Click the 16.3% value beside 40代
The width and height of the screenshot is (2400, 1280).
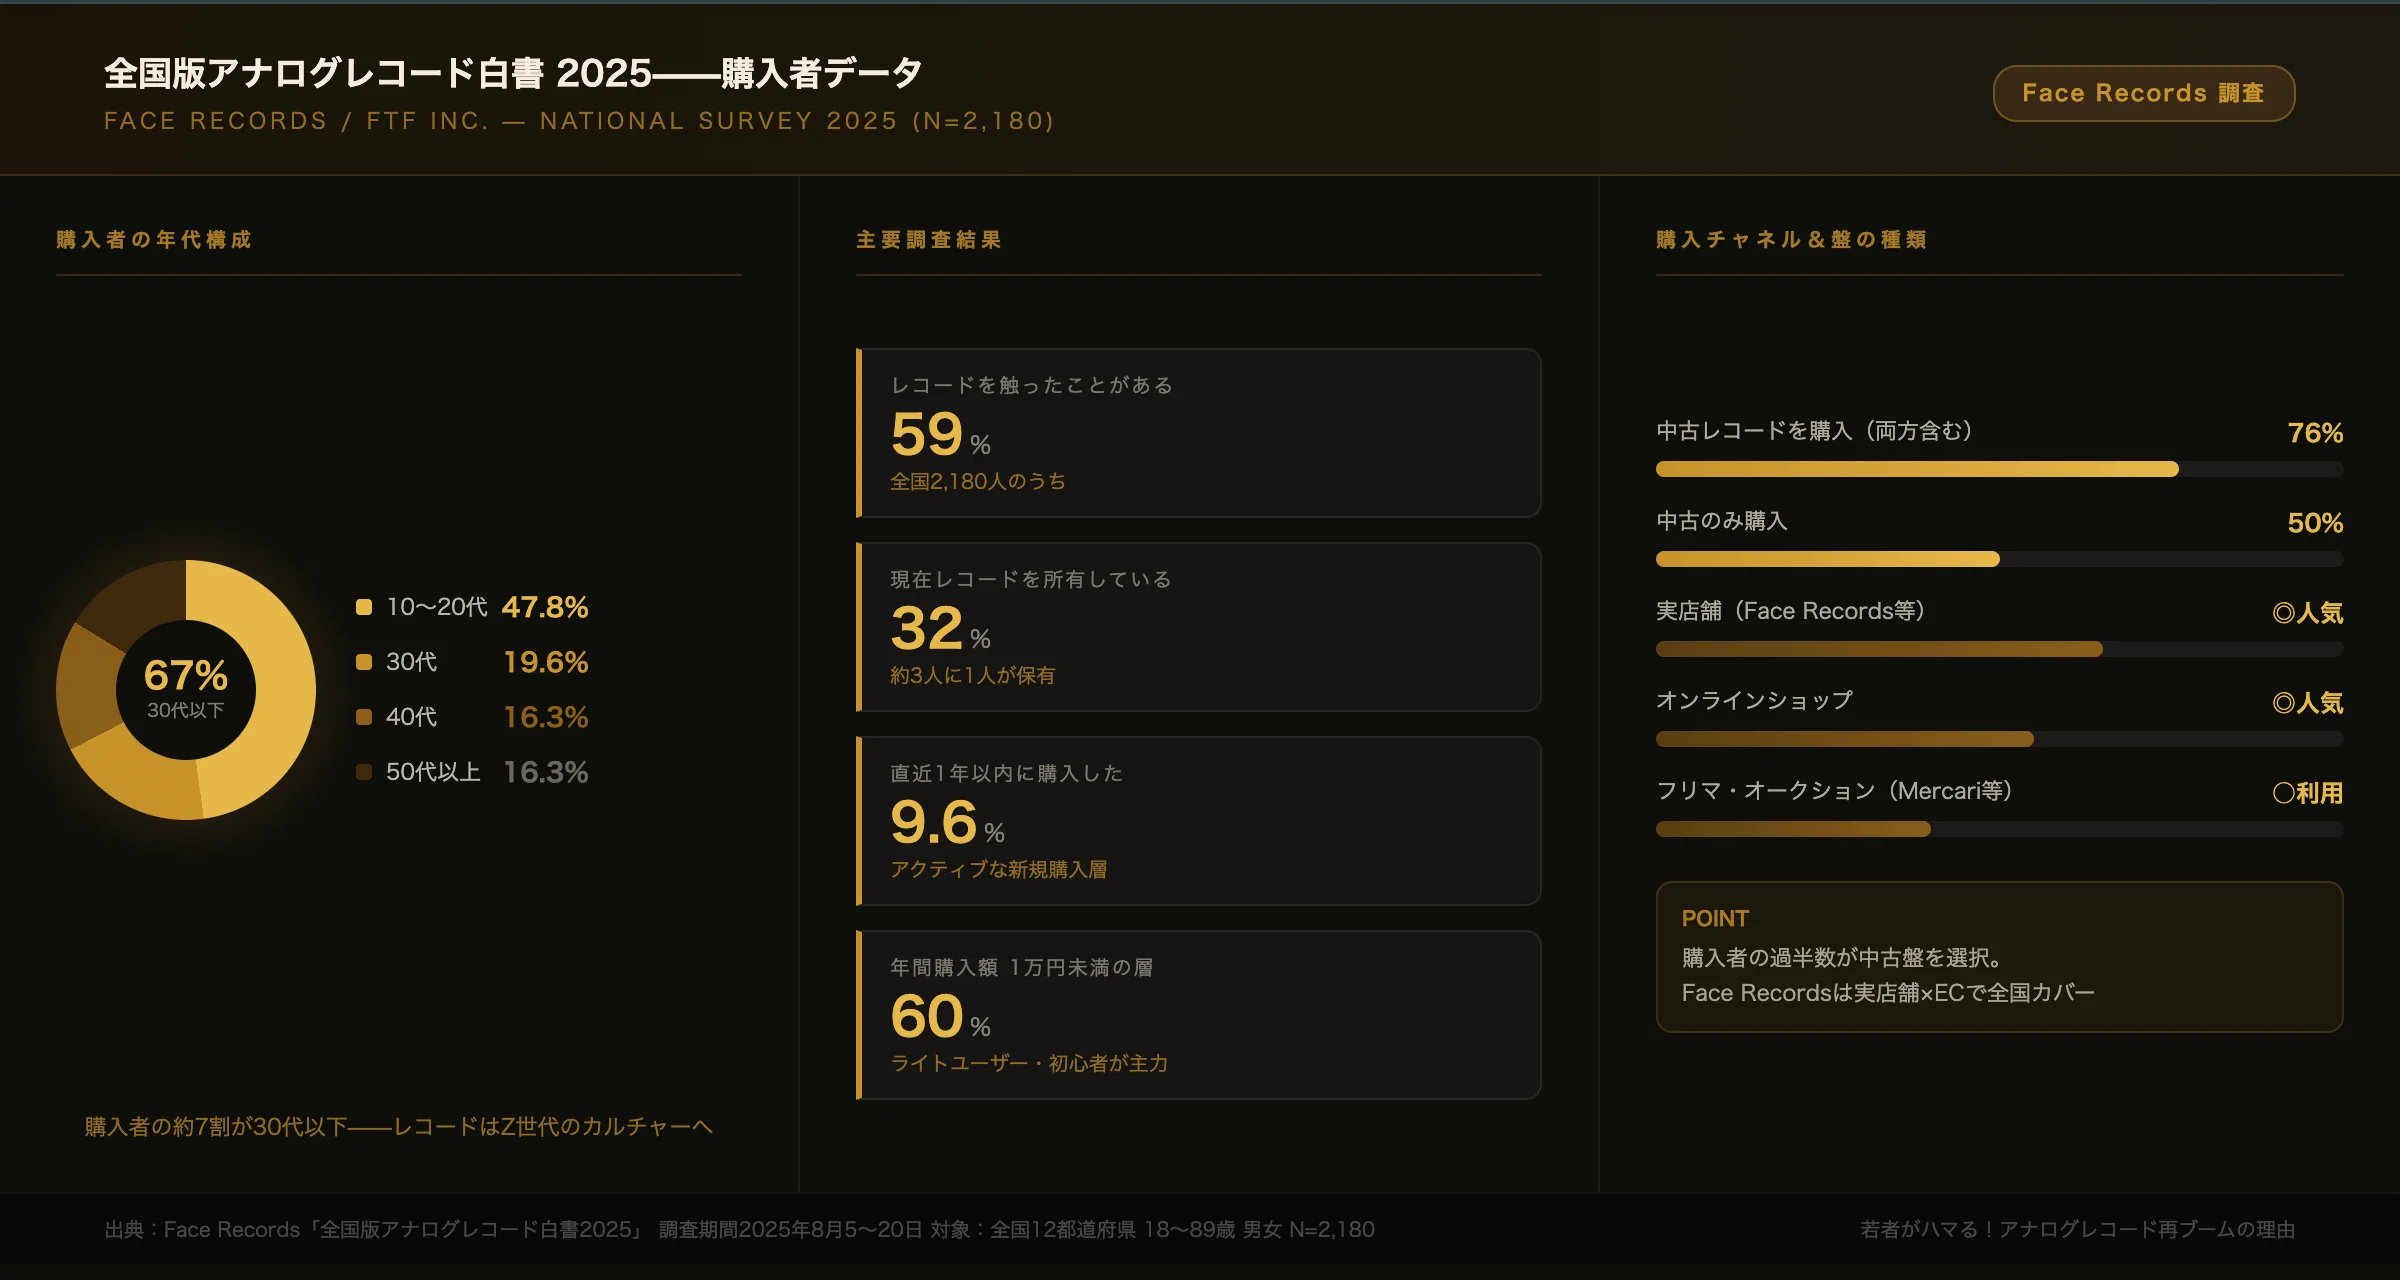[545, 717]
